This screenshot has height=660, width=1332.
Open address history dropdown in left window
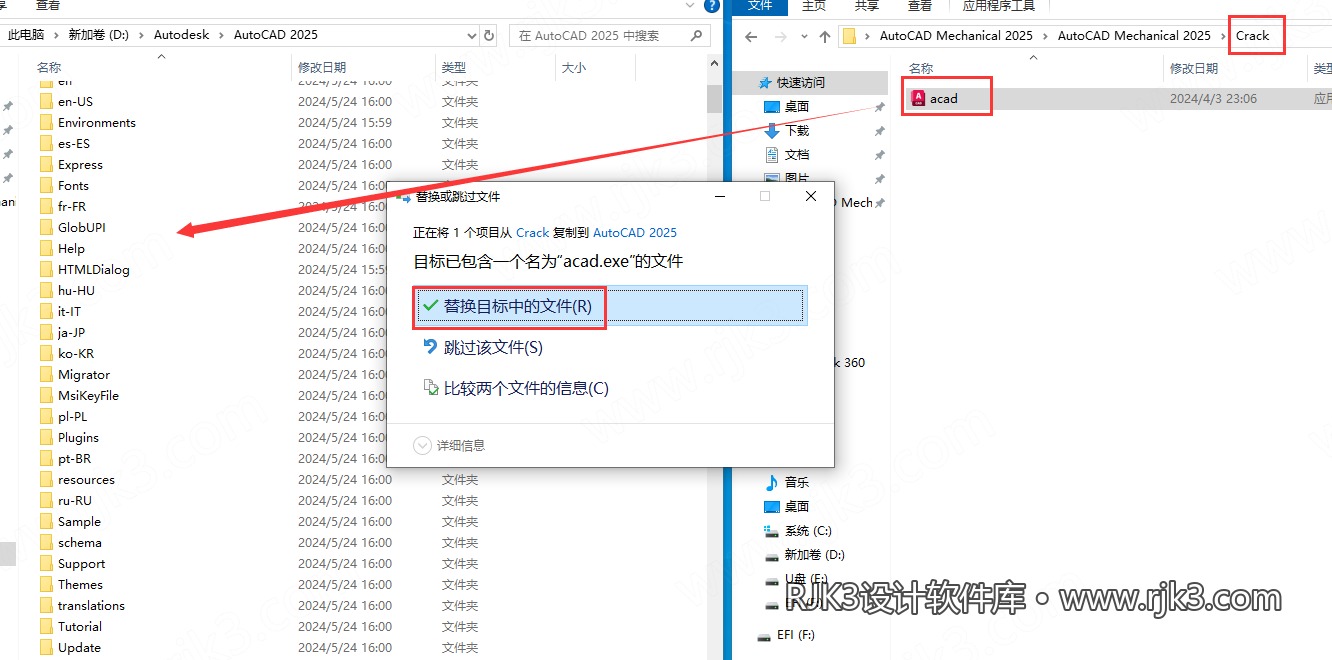[x=472, y=35]
